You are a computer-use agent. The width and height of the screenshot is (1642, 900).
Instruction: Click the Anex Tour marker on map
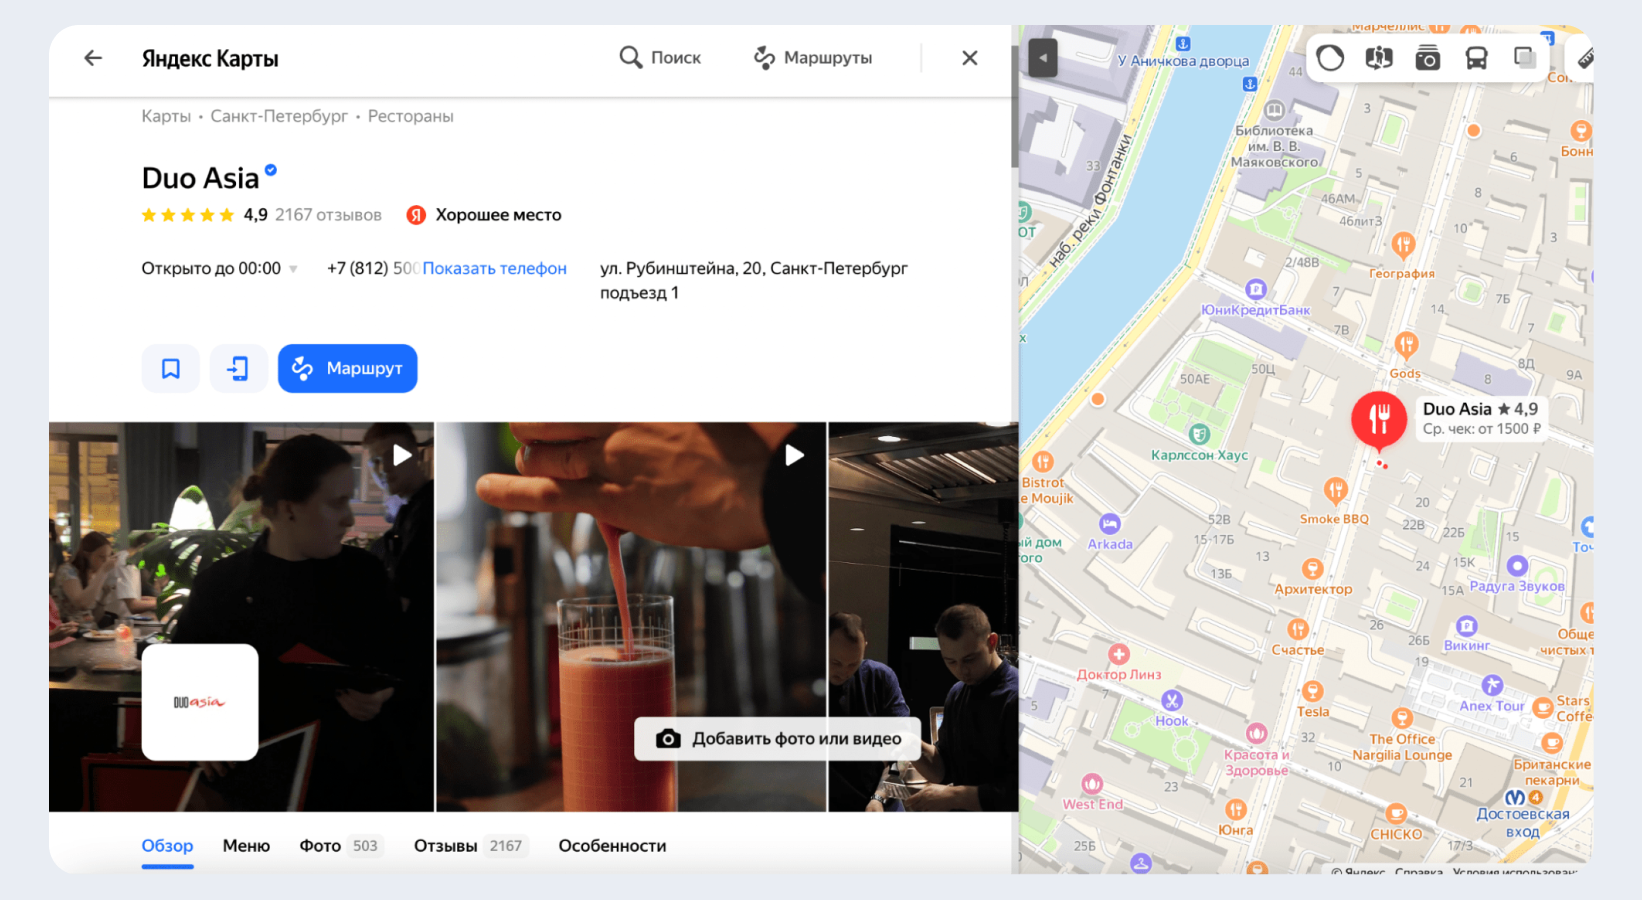(x=1492, y=685)
